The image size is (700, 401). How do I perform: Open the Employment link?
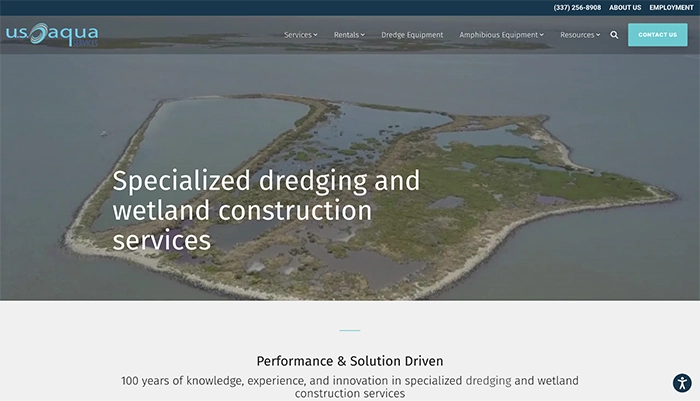671,8
